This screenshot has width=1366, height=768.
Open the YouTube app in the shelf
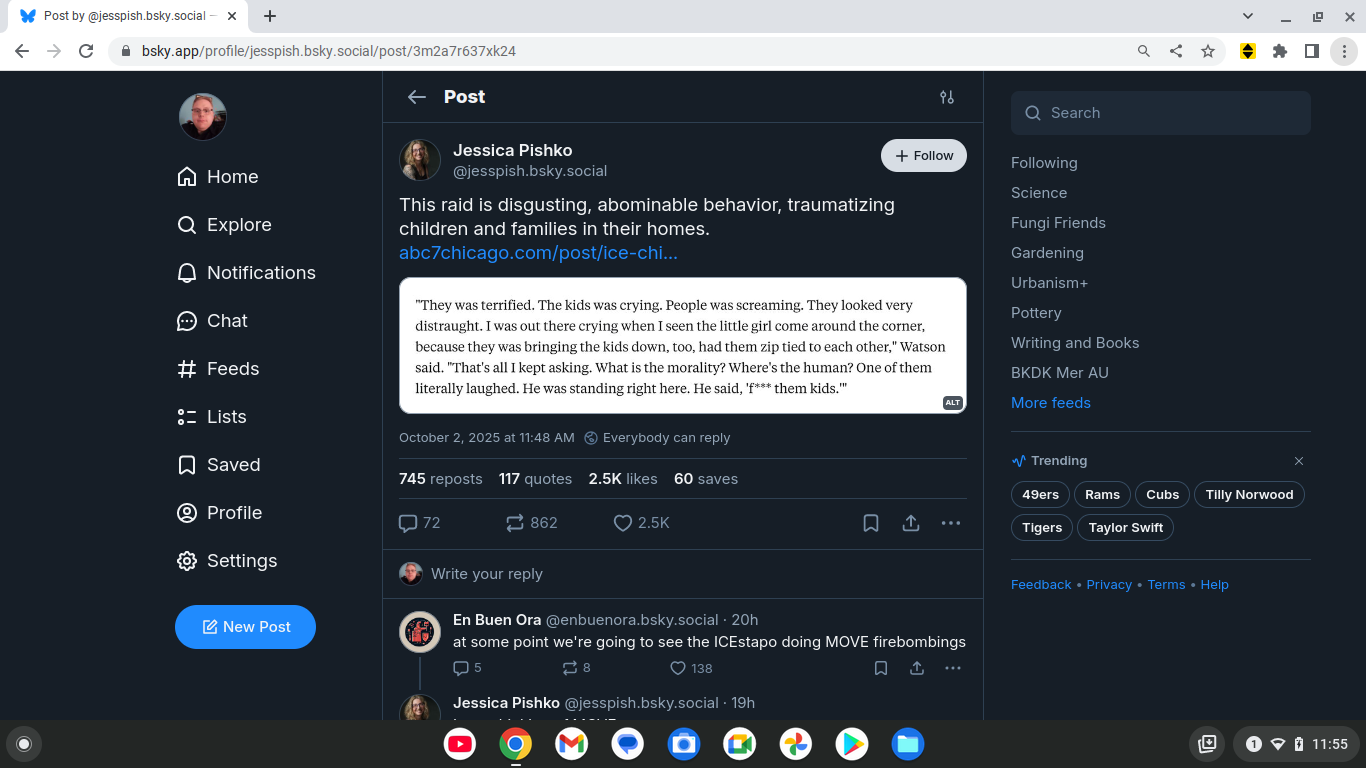460,744
